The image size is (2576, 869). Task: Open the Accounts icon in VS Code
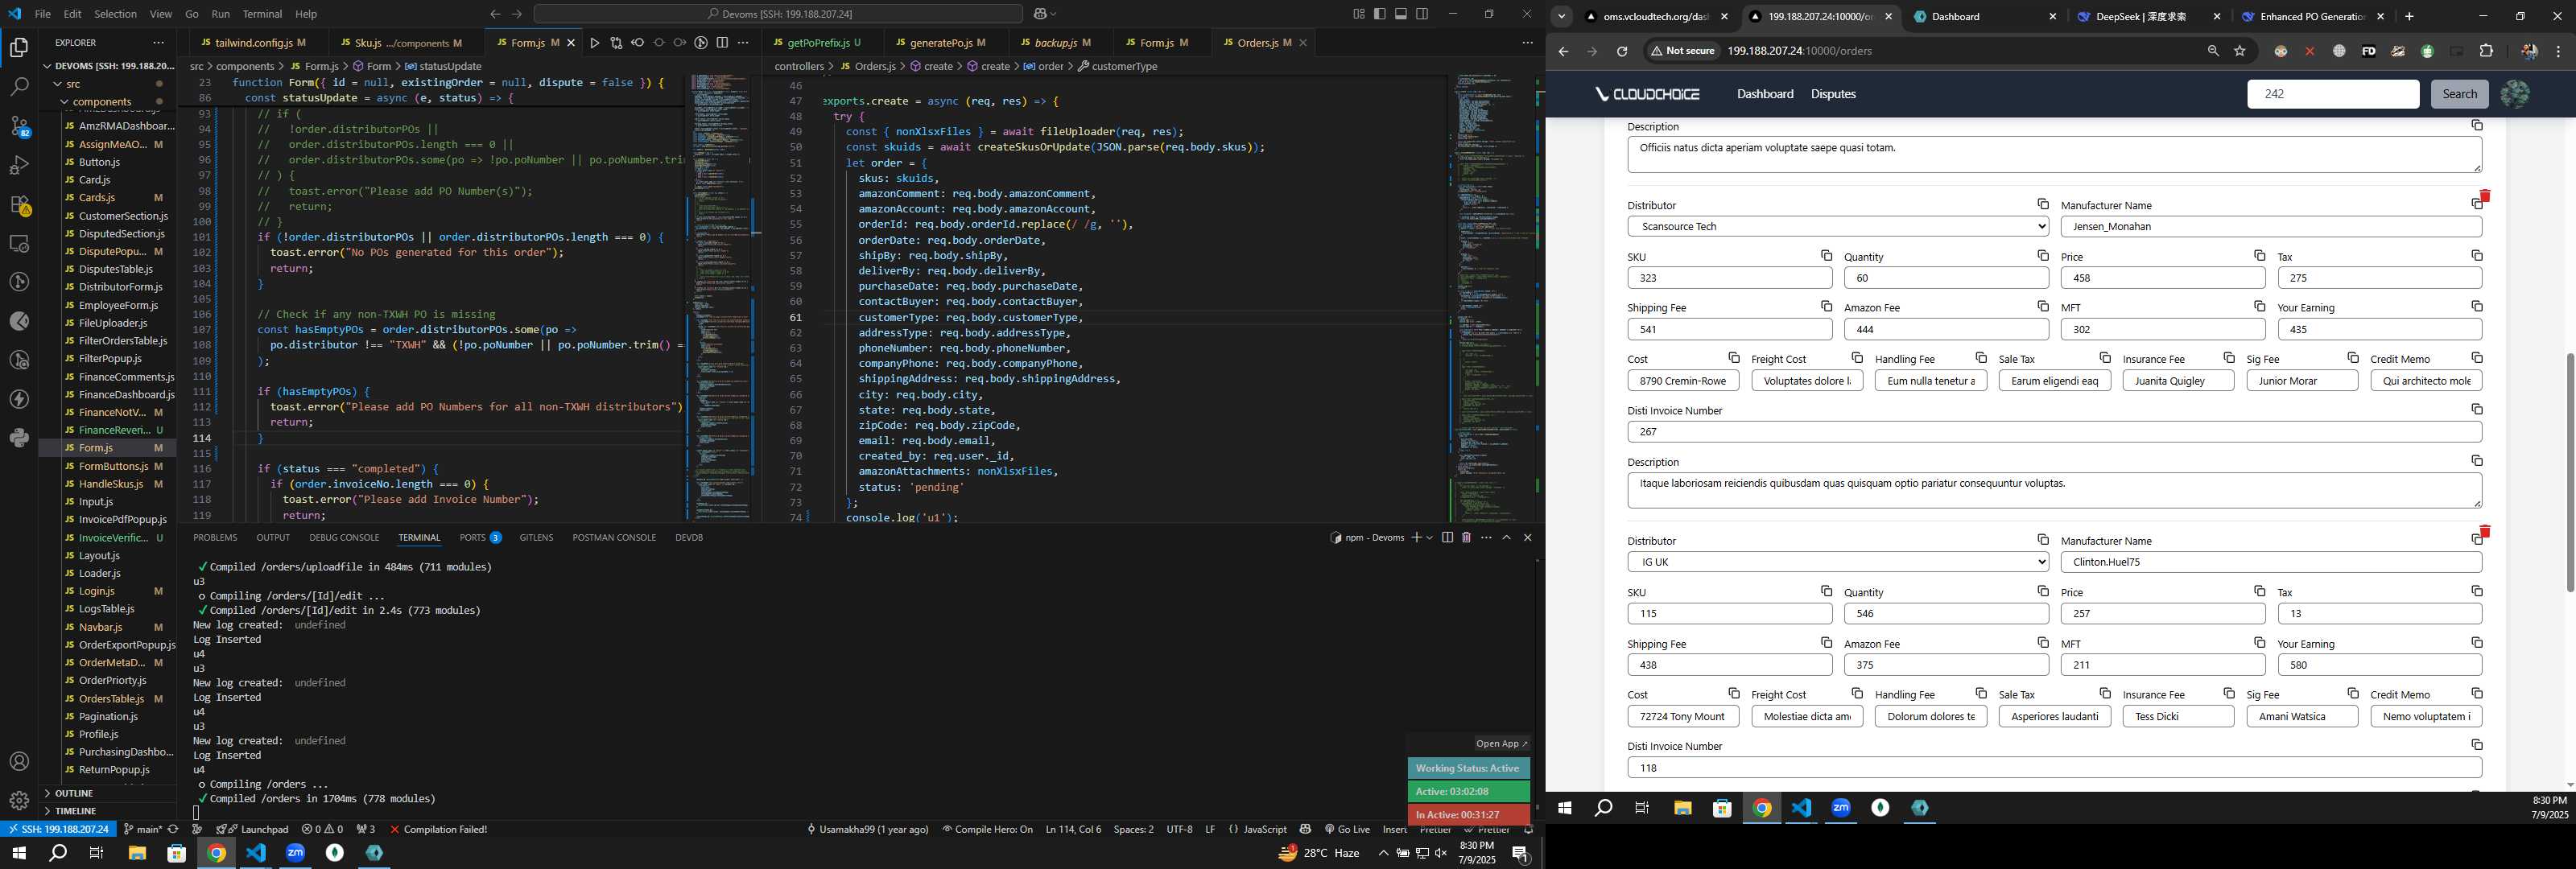pos(19,762)
